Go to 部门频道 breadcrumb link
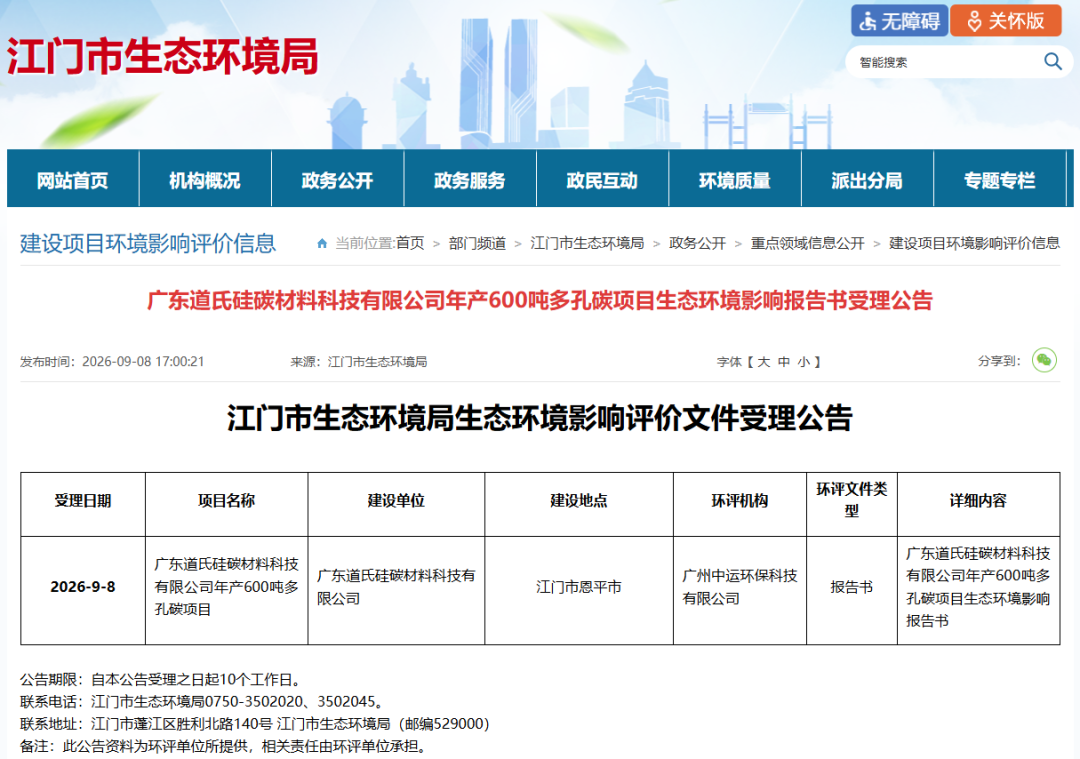 pos(477,243)
